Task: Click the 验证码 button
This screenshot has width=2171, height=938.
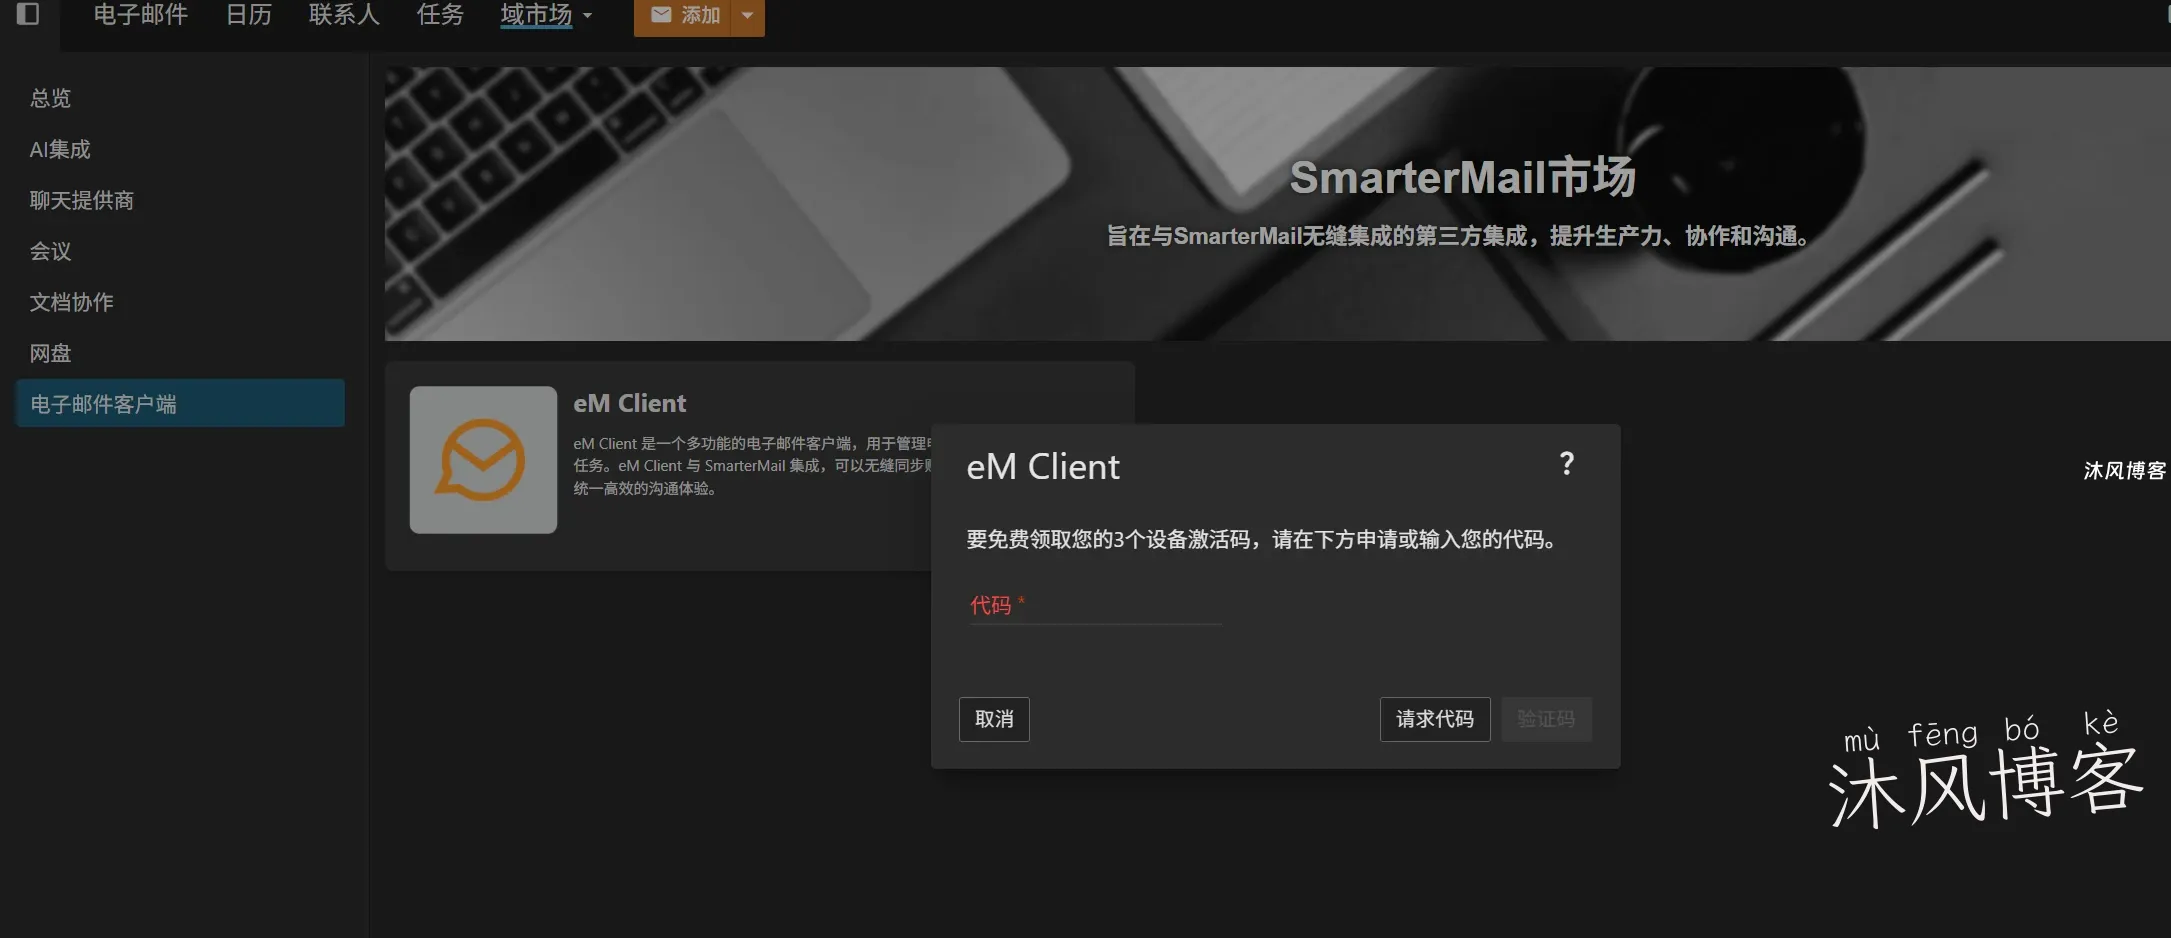Action: pyautogui.click(x=1546, y=719)
